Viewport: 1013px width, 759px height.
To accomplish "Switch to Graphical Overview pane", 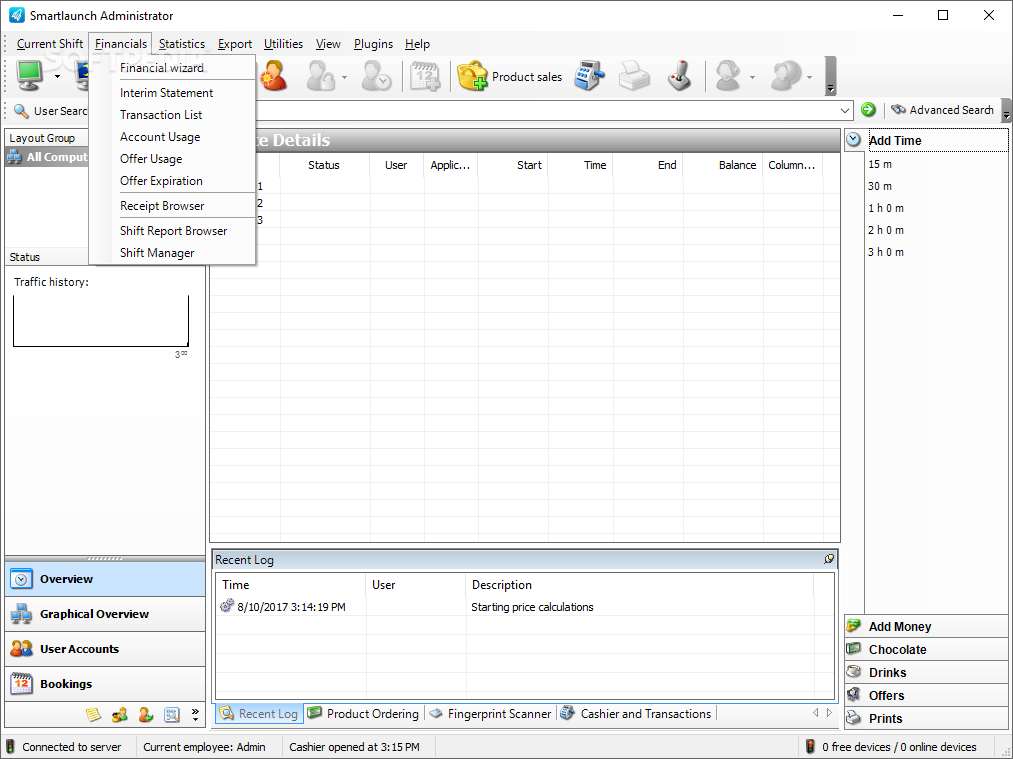I will point(105,614).
